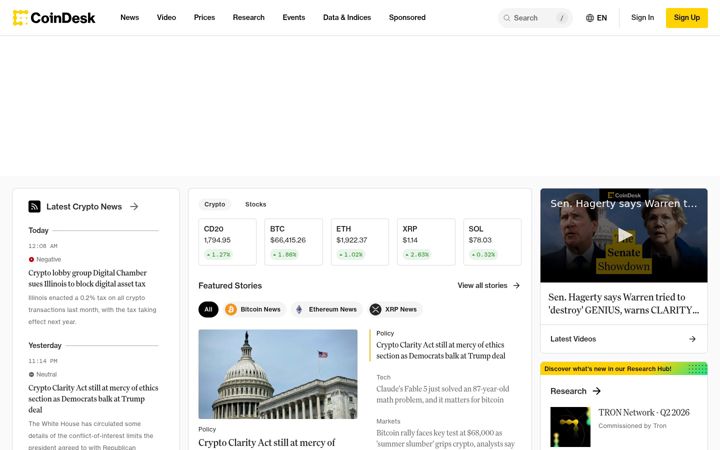Play the Senate Showdown video
Screen dimensions: 720x450
click(624, 235)
